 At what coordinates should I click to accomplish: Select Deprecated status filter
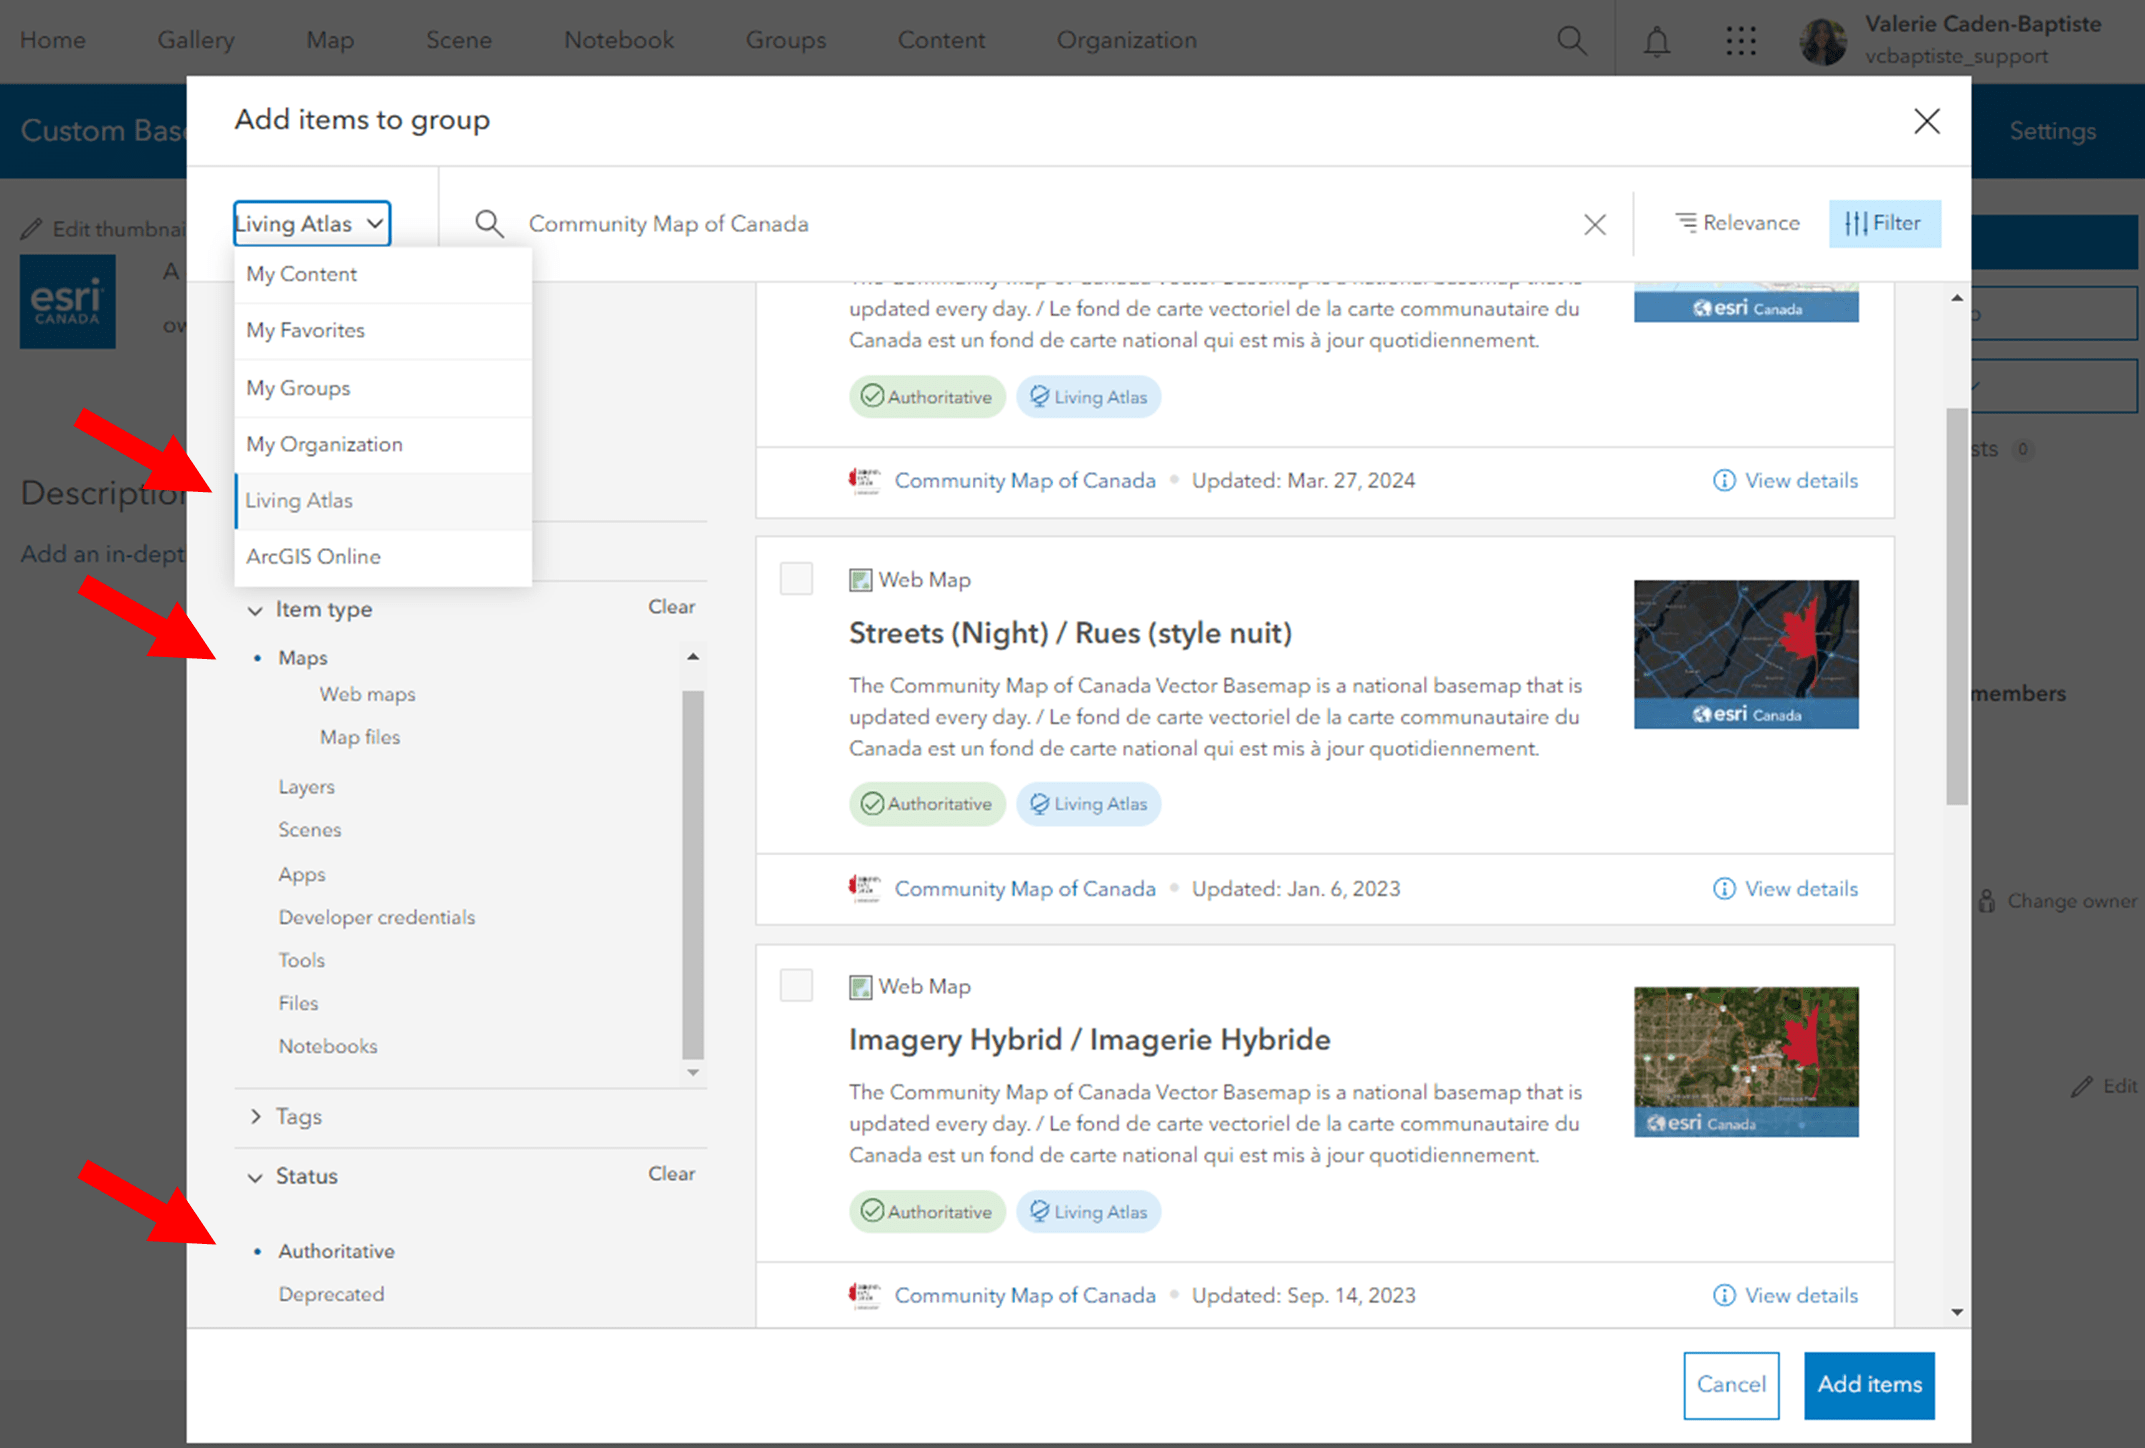click(331, 1294)
